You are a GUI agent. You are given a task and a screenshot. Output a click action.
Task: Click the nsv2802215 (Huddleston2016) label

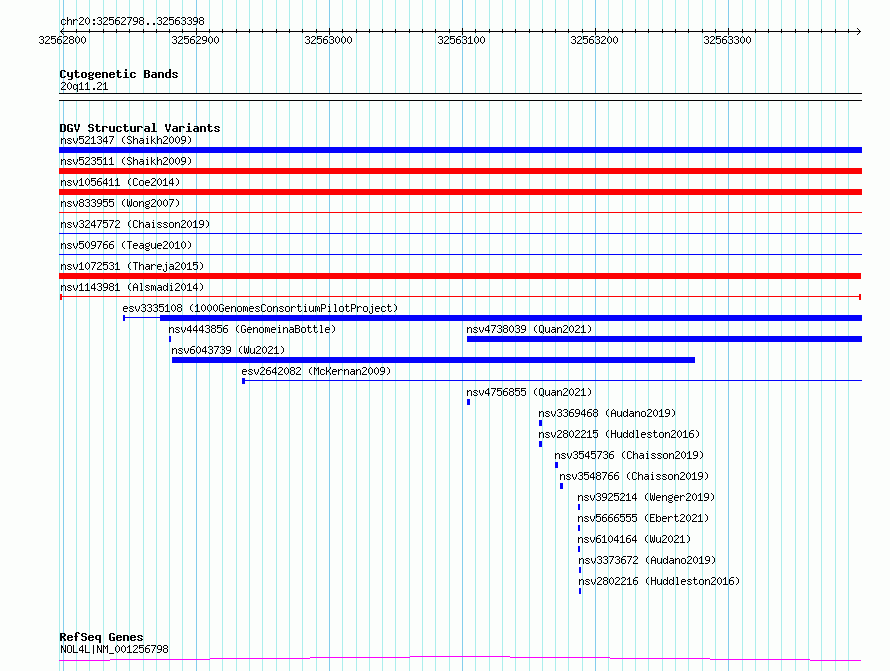click(619, 434)
